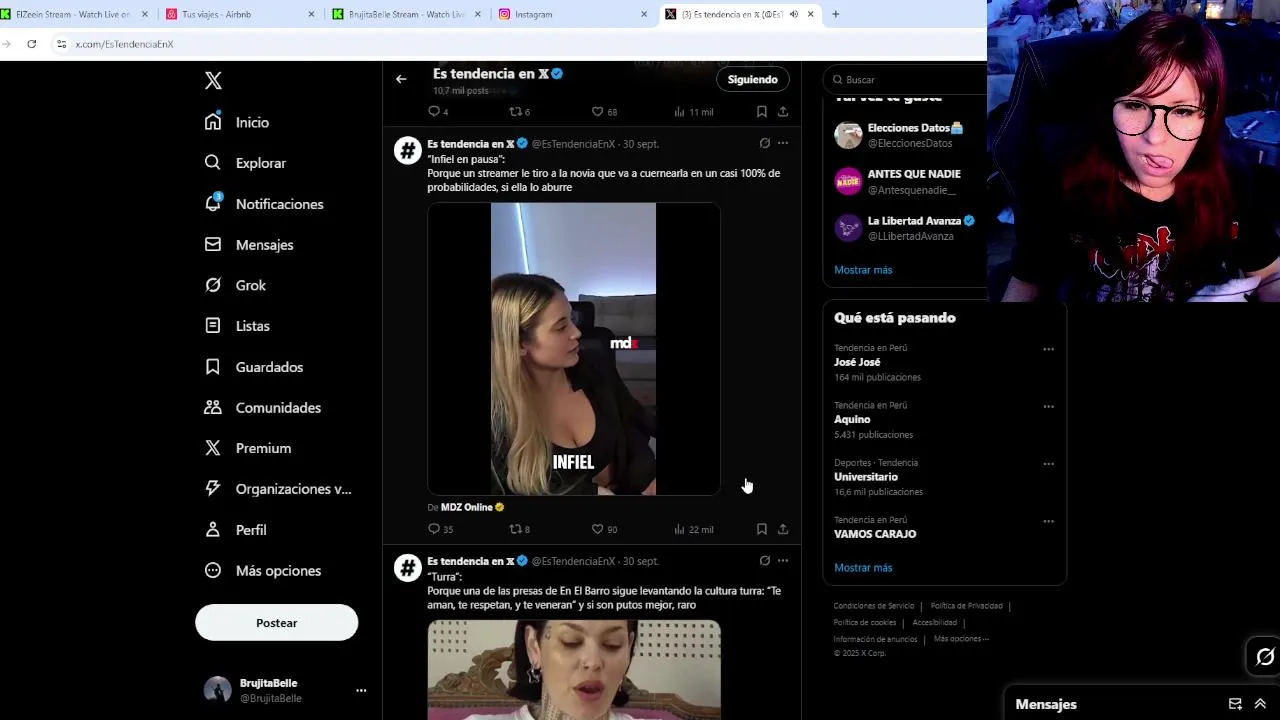Open Grok explain icon on 'Turra' post
The width and height of the screenshot is (1280, 720).
764,560
